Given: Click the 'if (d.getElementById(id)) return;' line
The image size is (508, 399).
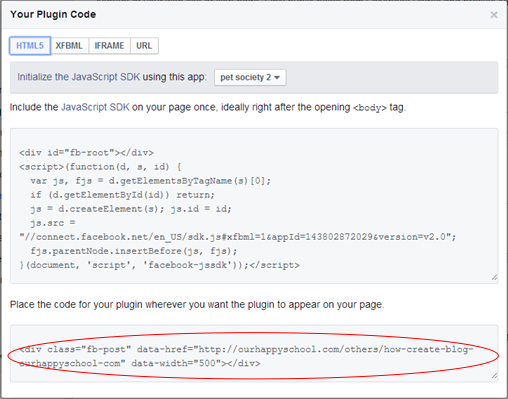Looking at the screenshot, I should [123, 195].
